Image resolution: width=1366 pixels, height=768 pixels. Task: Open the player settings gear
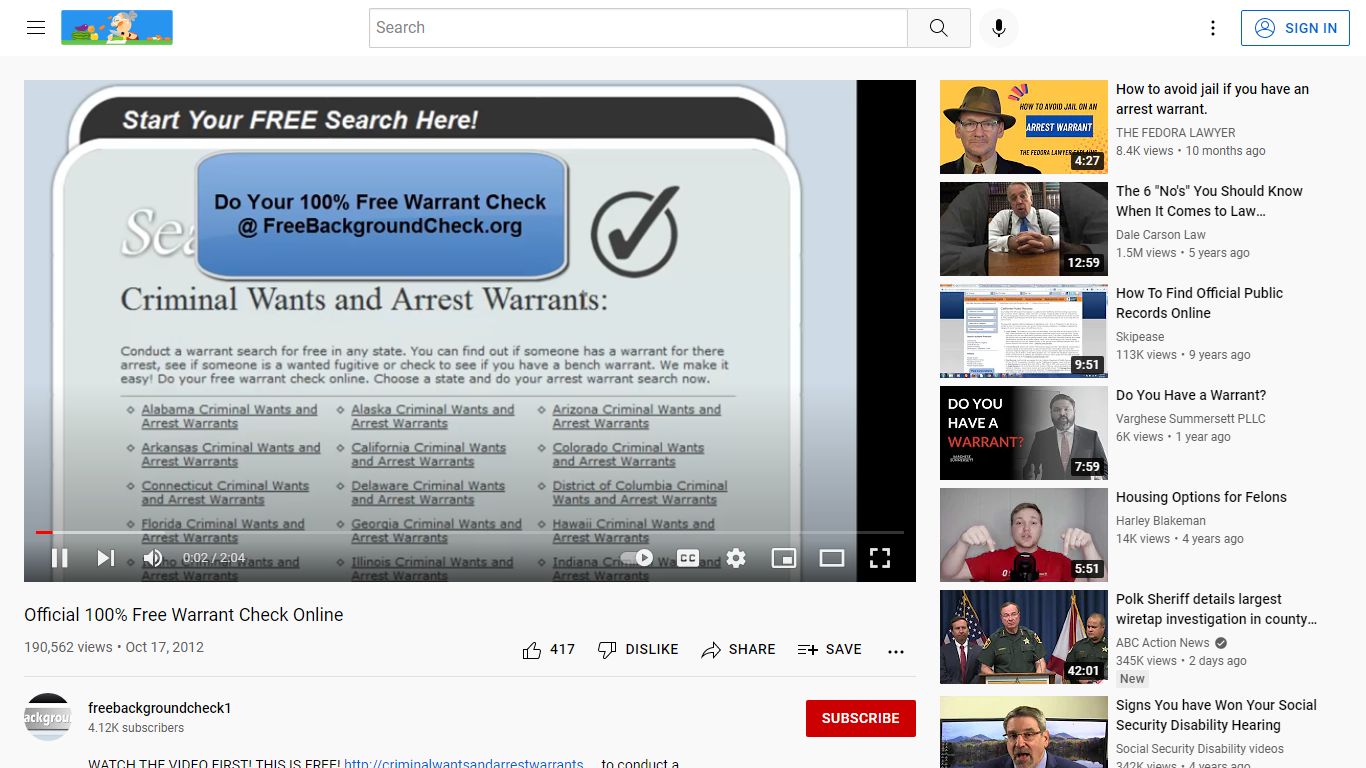[736, 558]
